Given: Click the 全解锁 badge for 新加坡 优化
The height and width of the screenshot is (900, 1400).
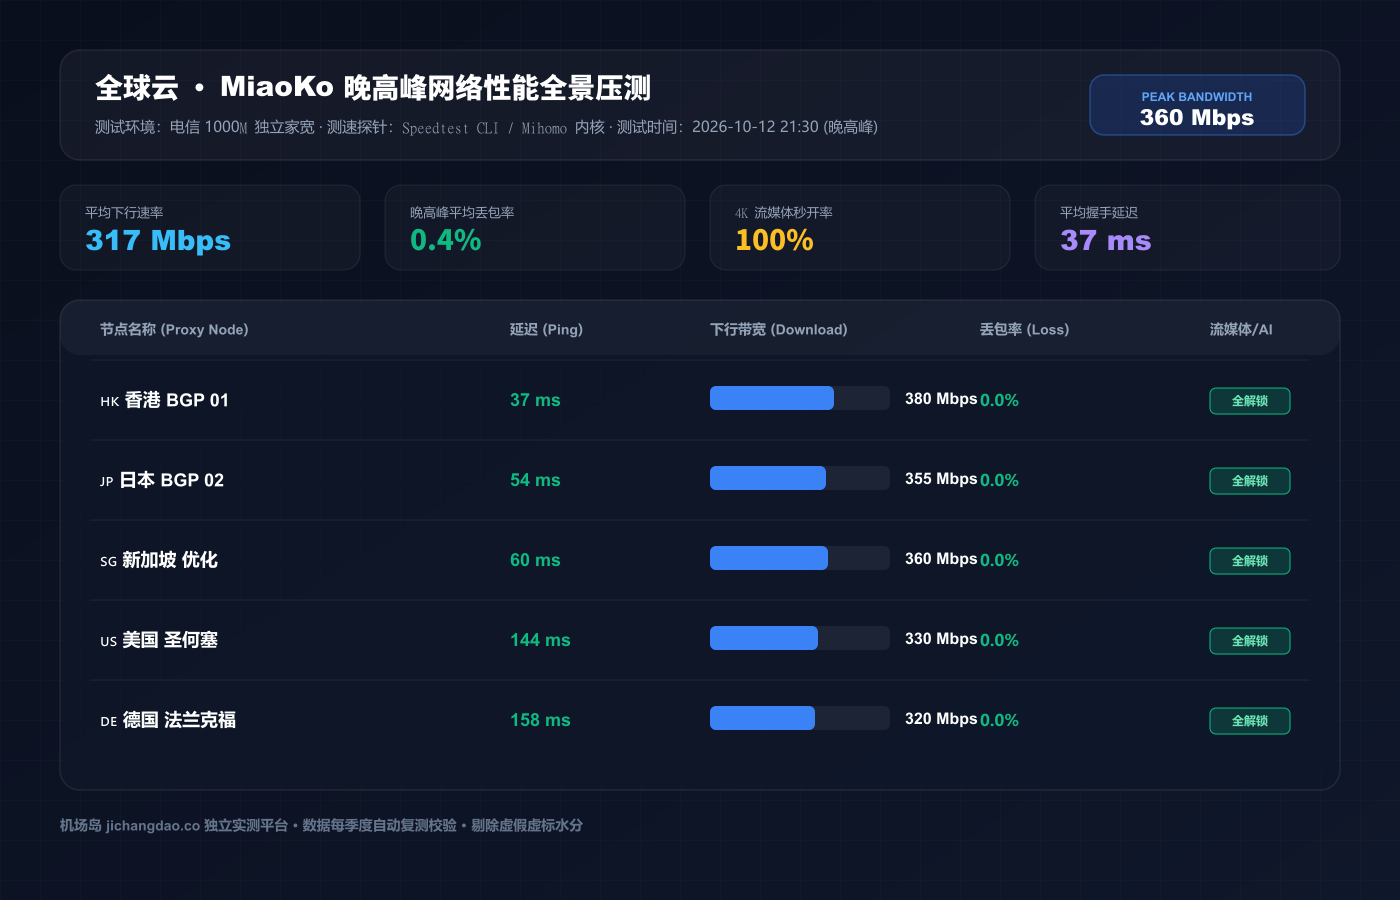Looking at the screenshot, I should pos(1250,561).
